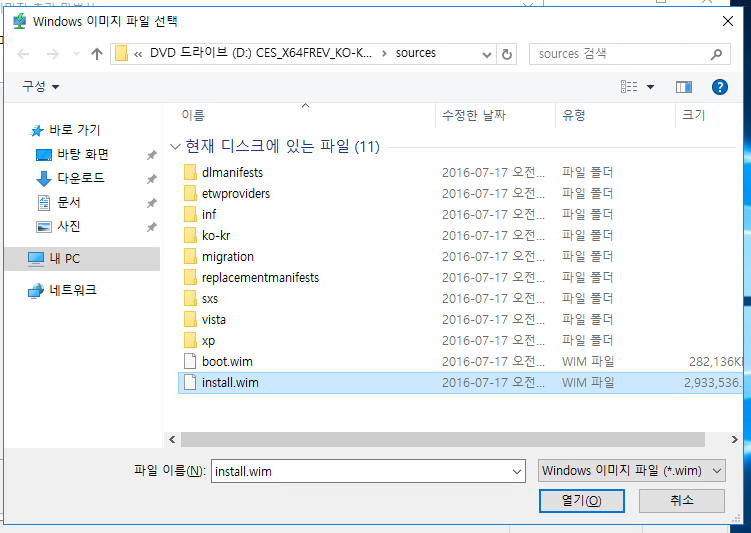Select 내 PC in navigation pane
Image resolution: width=751 pixels, height=533 pixels.
pyautogui.click(x=82, y=259)
